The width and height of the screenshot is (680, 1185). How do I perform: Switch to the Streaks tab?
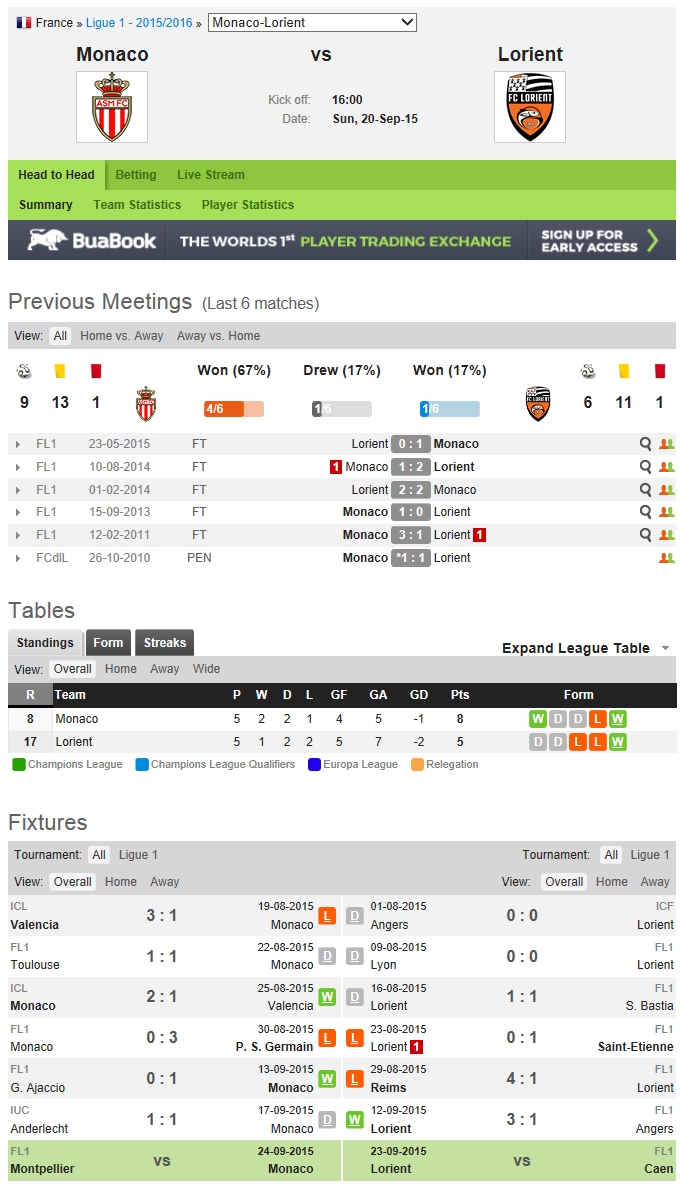pyautogui.click(x=164, y=643)
